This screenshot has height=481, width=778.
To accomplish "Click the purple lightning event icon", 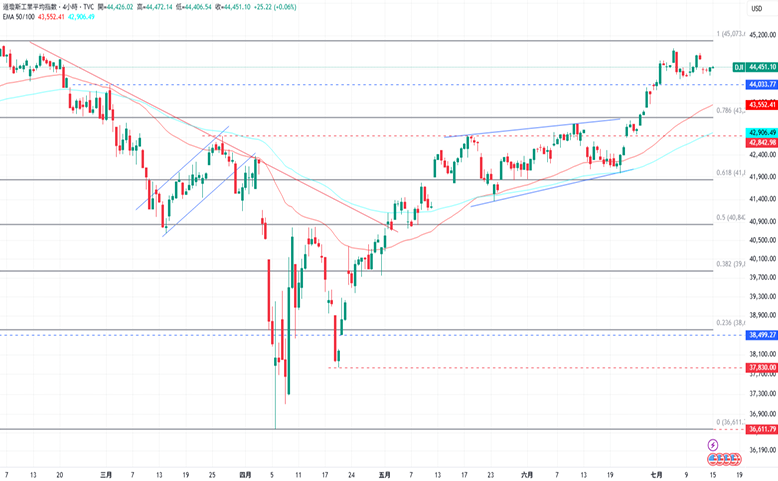I will click(713, 444).
